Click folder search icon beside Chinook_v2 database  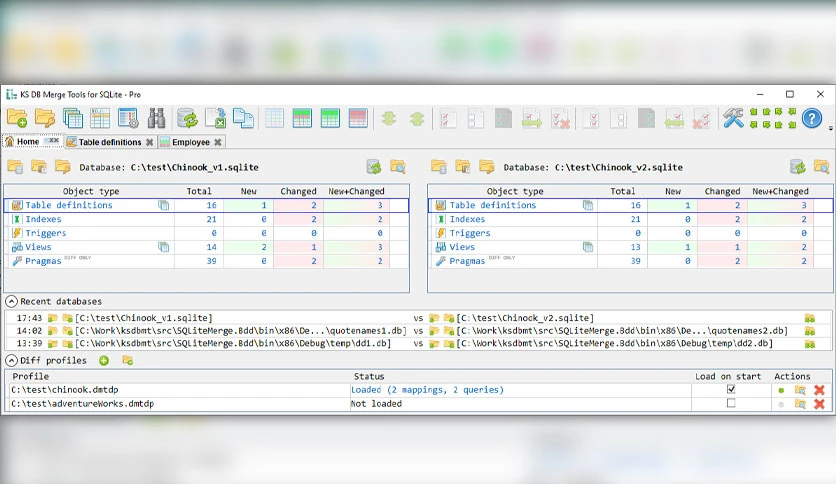pyautogui.click(x=822, y=167)
